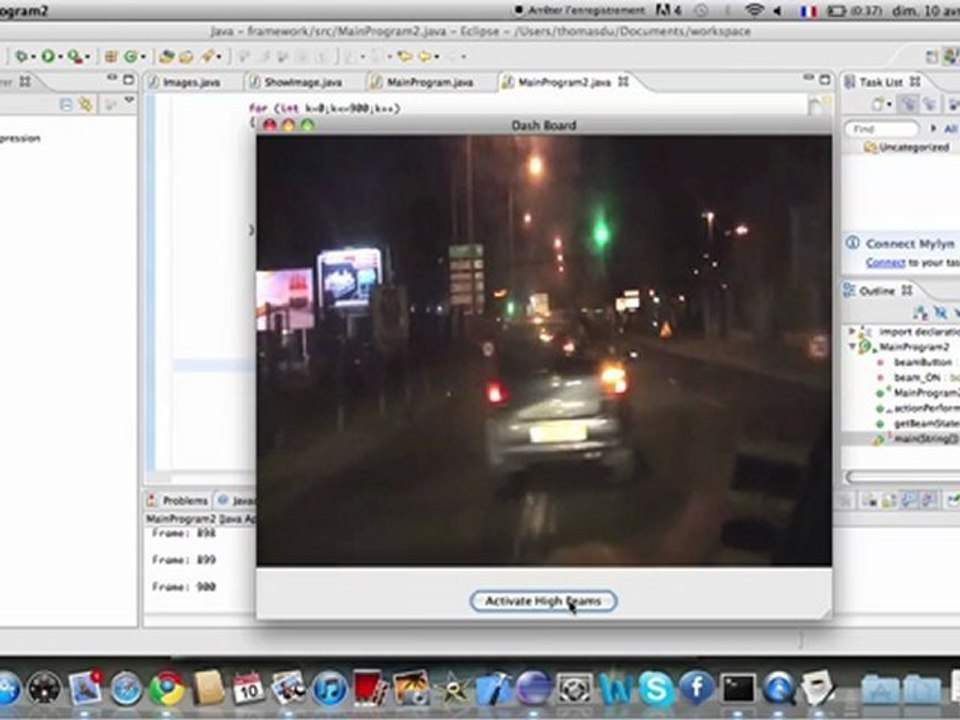
Task: Click the dash cam video in Dash Board
Action: pos(544,350)
